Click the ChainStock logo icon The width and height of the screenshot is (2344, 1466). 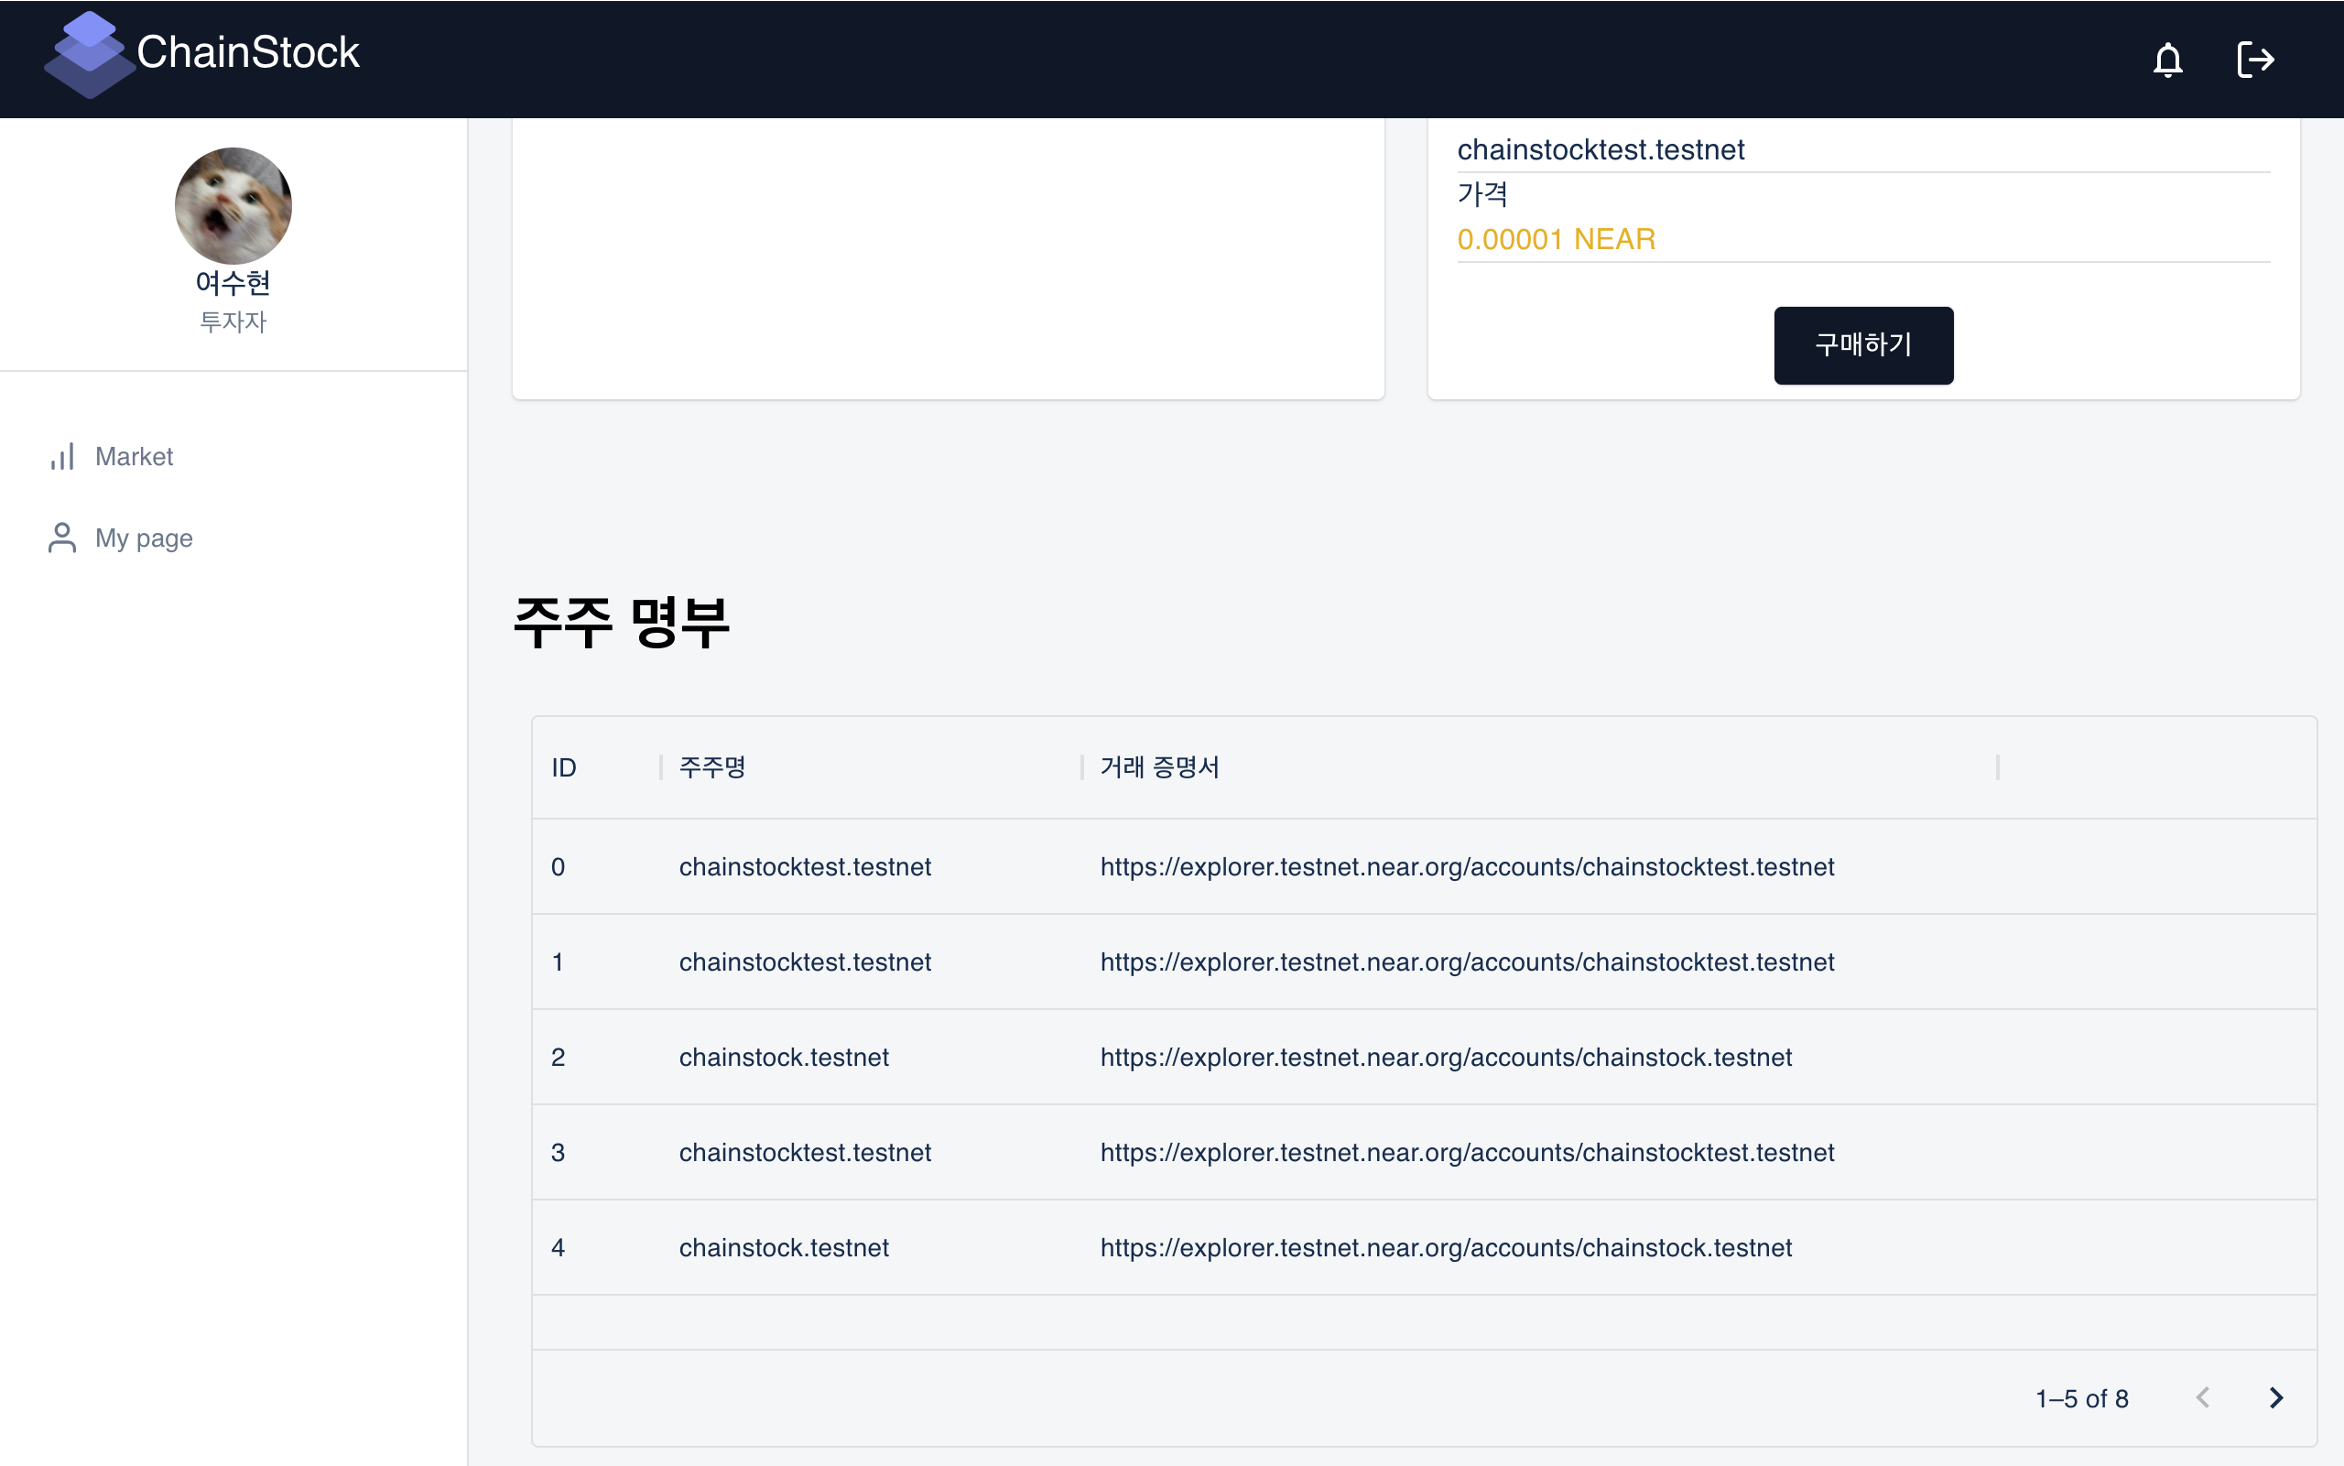pyautogui.click(x=88, y=55)
